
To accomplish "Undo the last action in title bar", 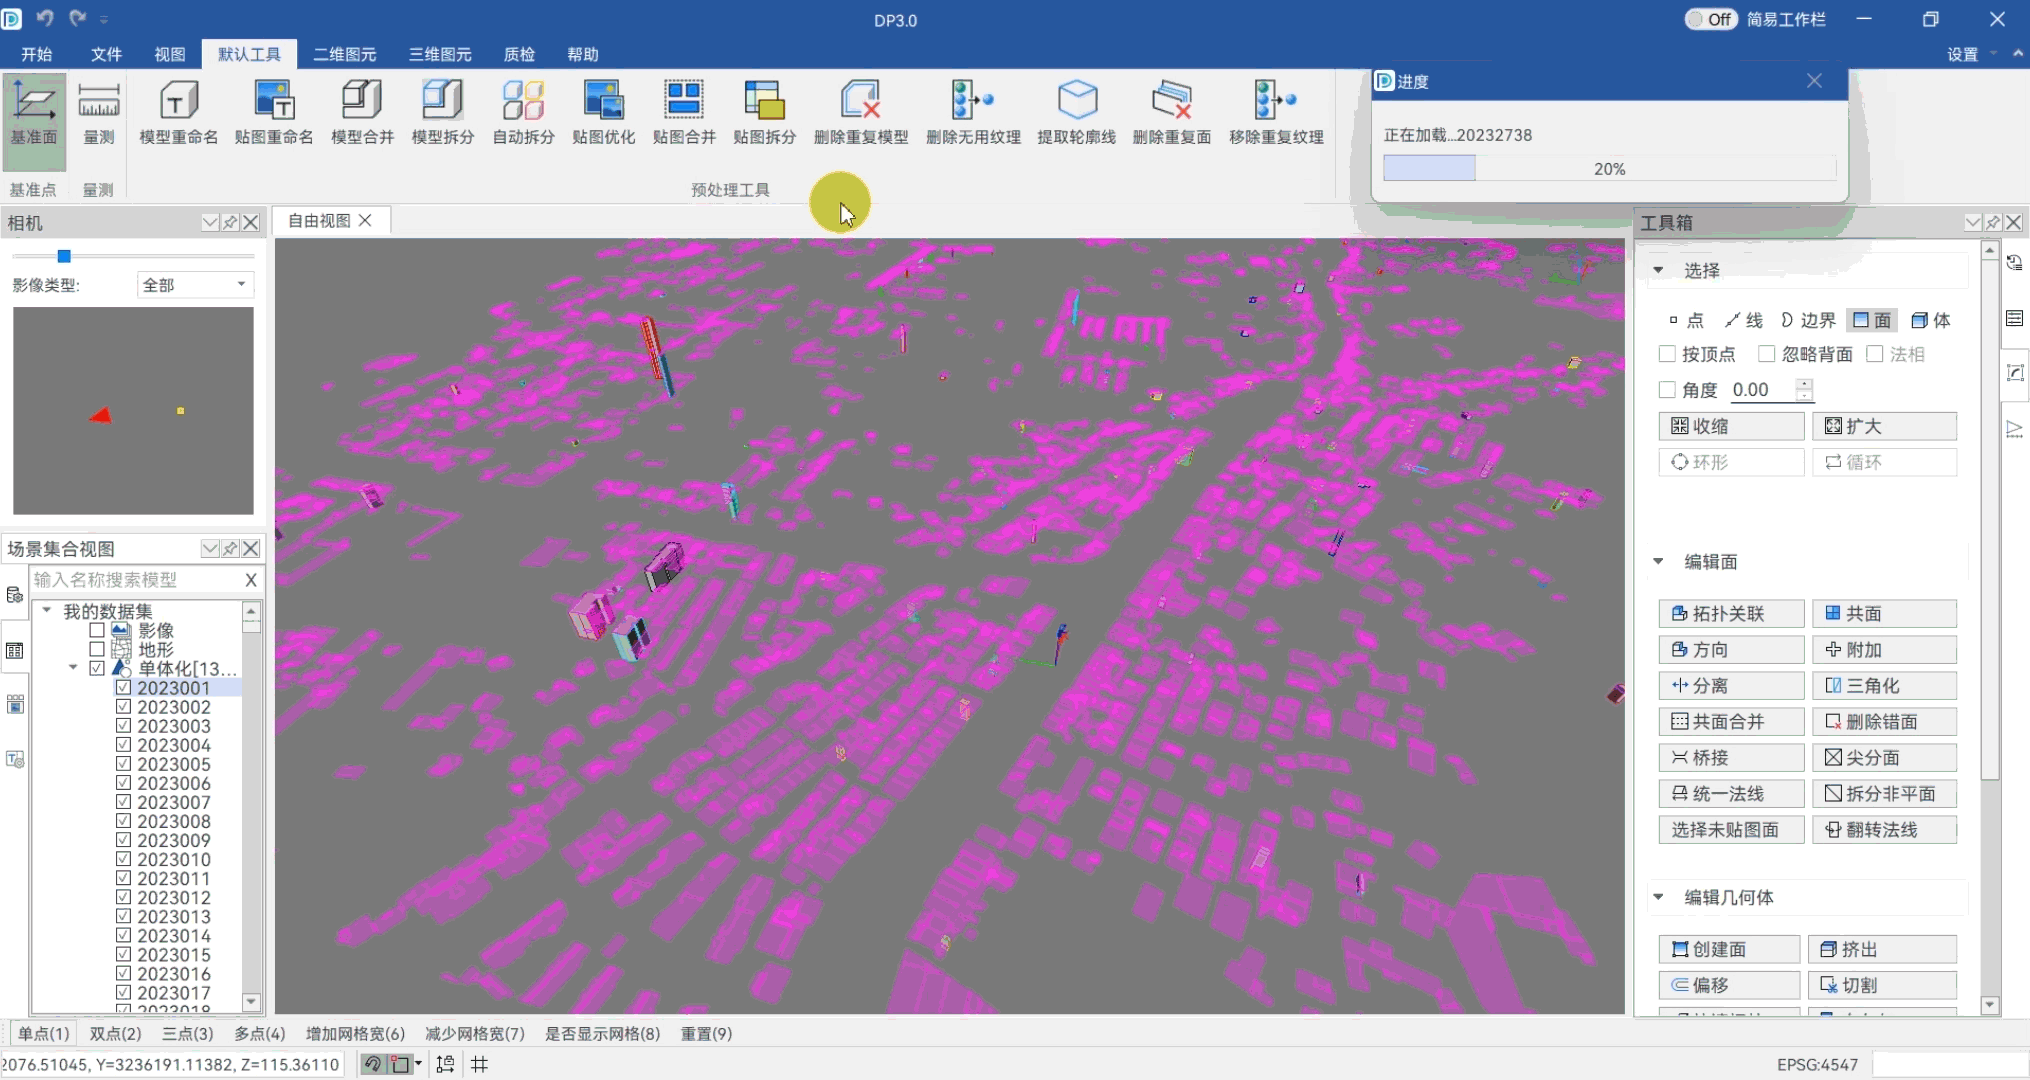I will pyautogui.click(x=45, y=18).
